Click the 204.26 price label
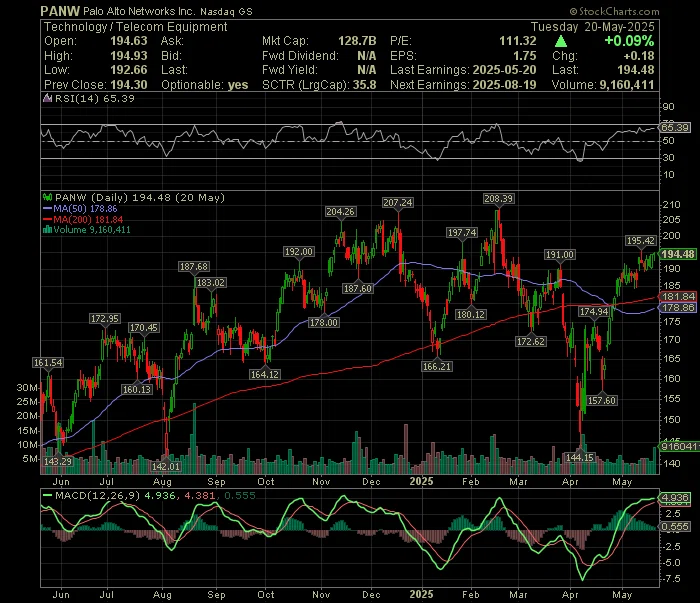 (341, 212)
